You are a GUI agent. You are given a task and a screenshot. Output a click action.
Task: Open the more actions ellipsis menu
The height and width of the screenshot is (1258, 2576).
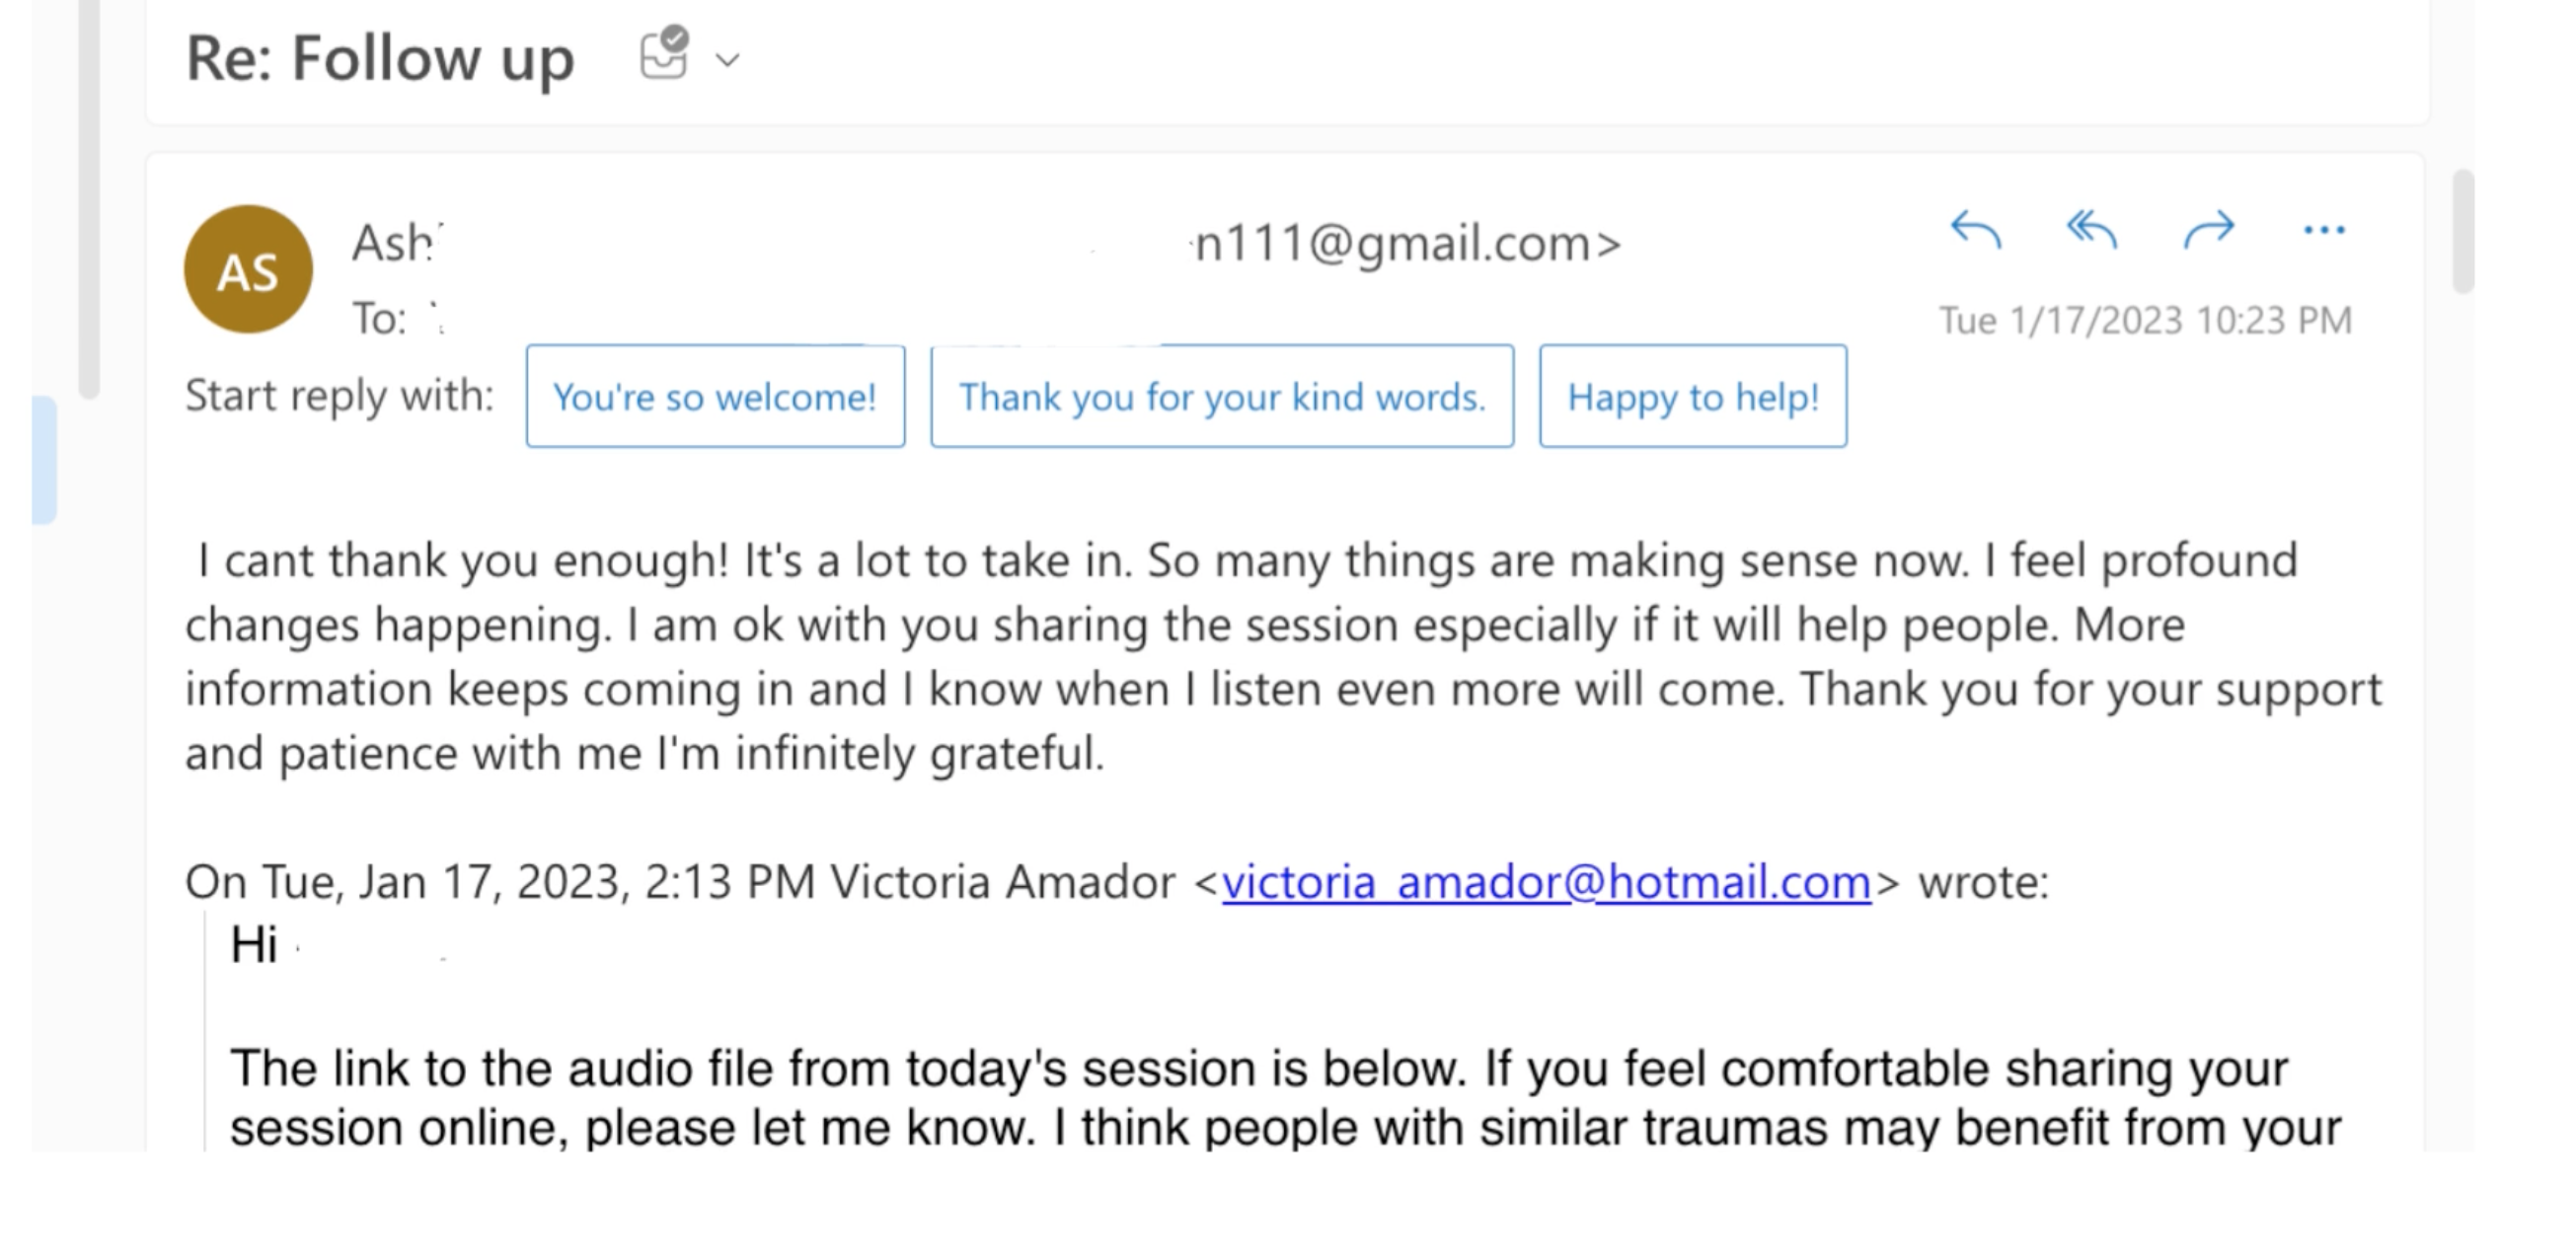[x=2323, y=231]
